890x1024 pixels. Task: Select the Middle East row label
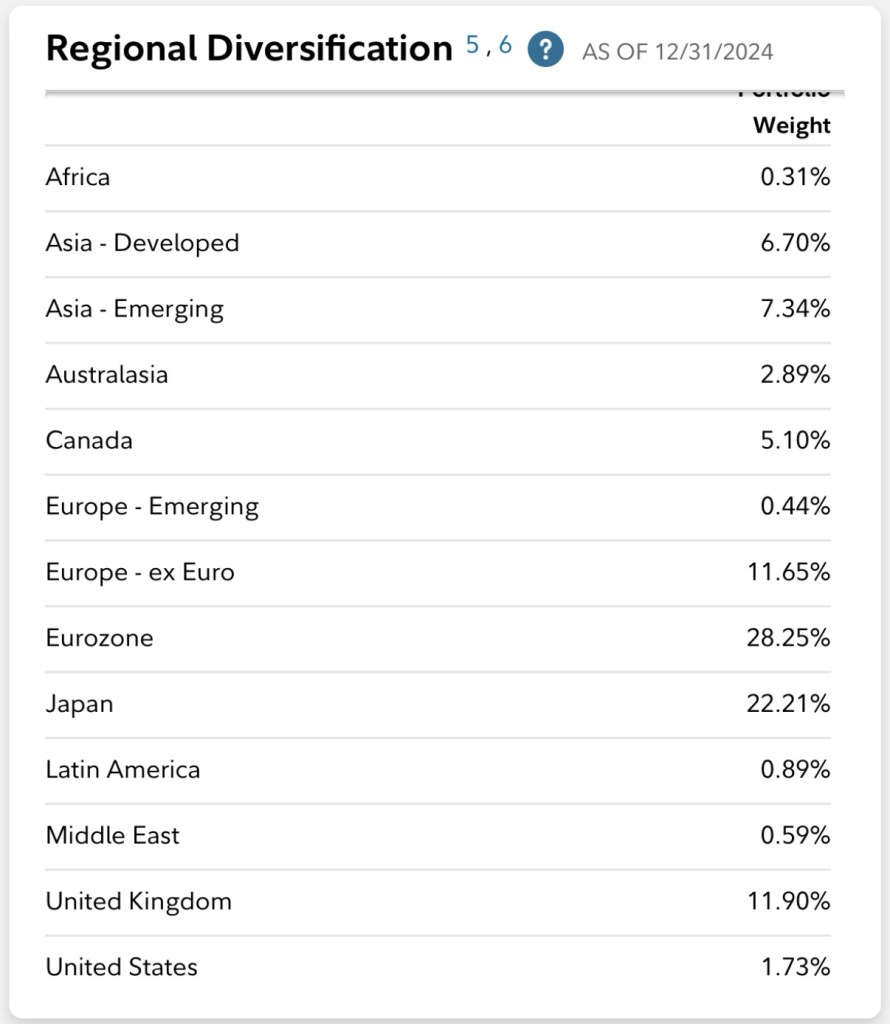tap(113, 835)
